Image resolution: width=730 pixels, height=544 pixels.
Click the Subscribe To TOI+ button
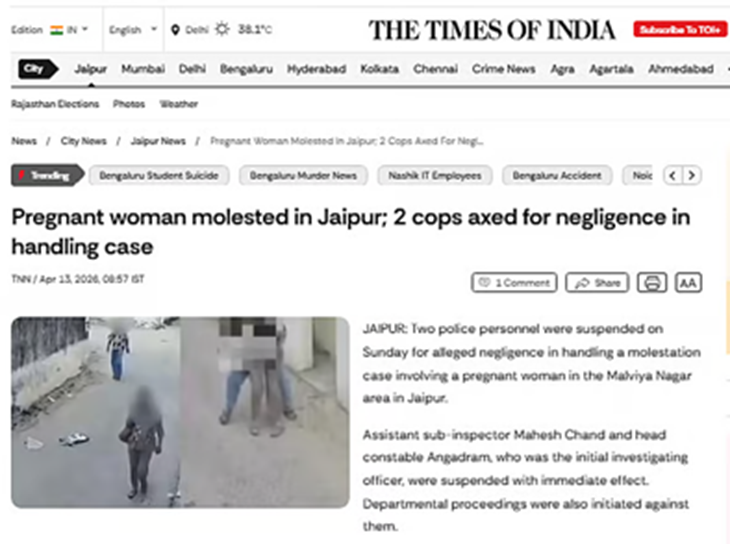(x=680, y=30)
